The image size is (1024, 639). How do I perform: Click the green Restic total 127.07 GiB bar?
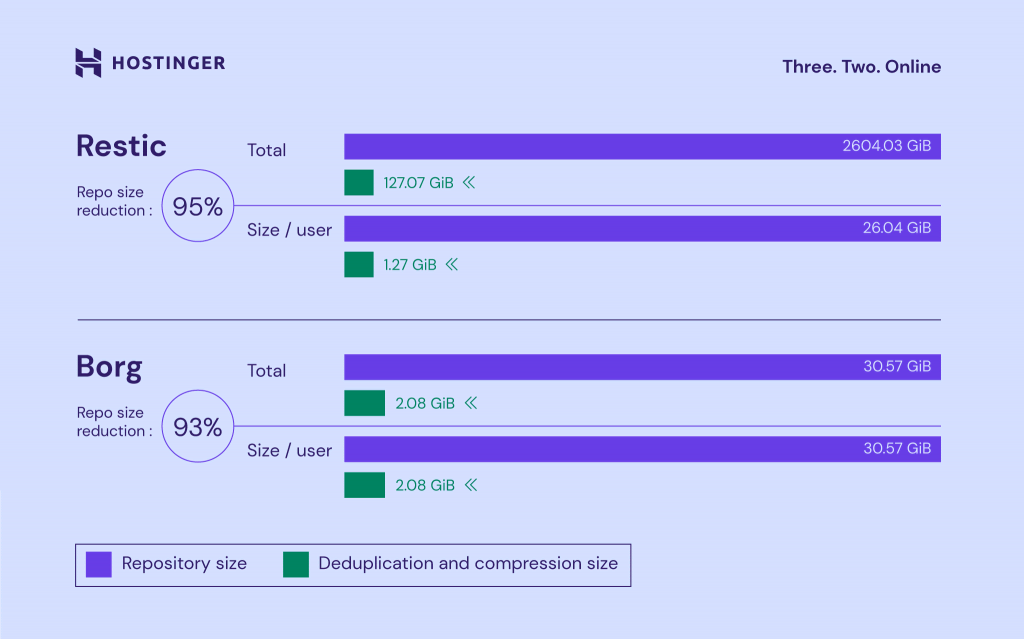pyautogui.click(x=359, y=183)
